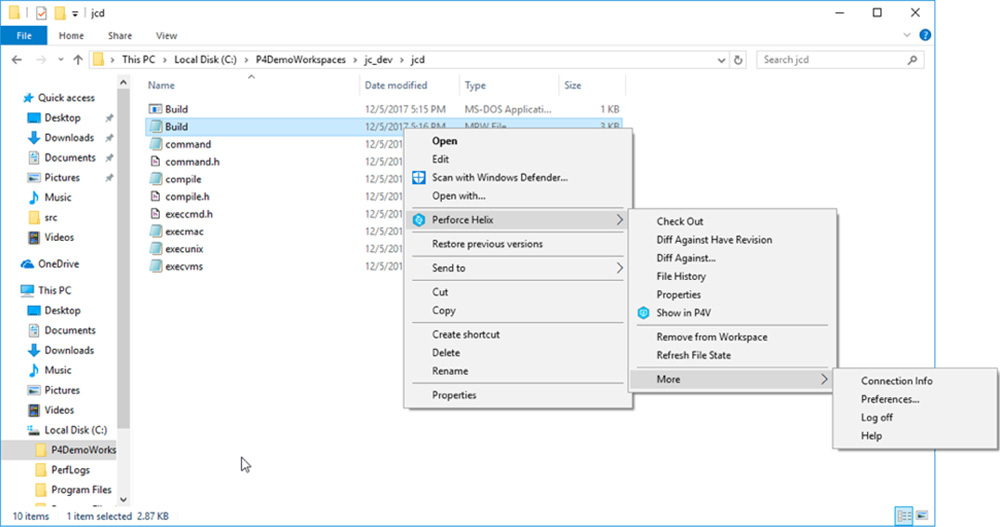Expand the More submenu arrow
The height and width of the screenshot is (527, 1000).
pyautogui.click(x=824, y=380)
